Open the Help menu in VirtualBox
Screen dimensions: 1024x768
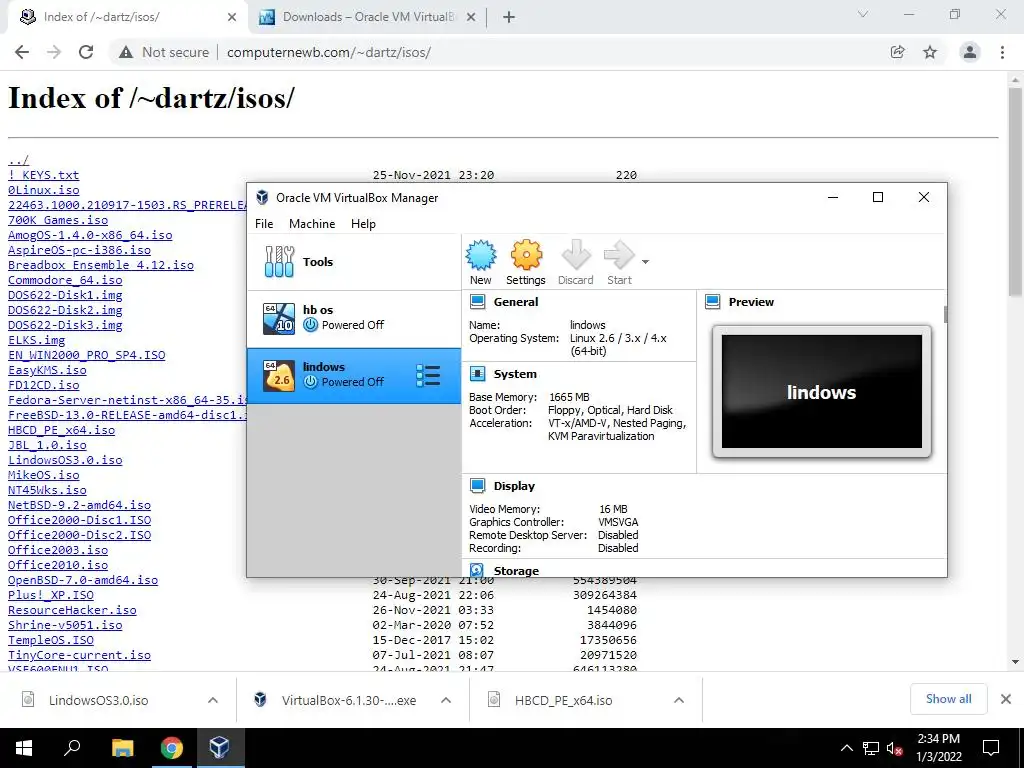(363, 223)
